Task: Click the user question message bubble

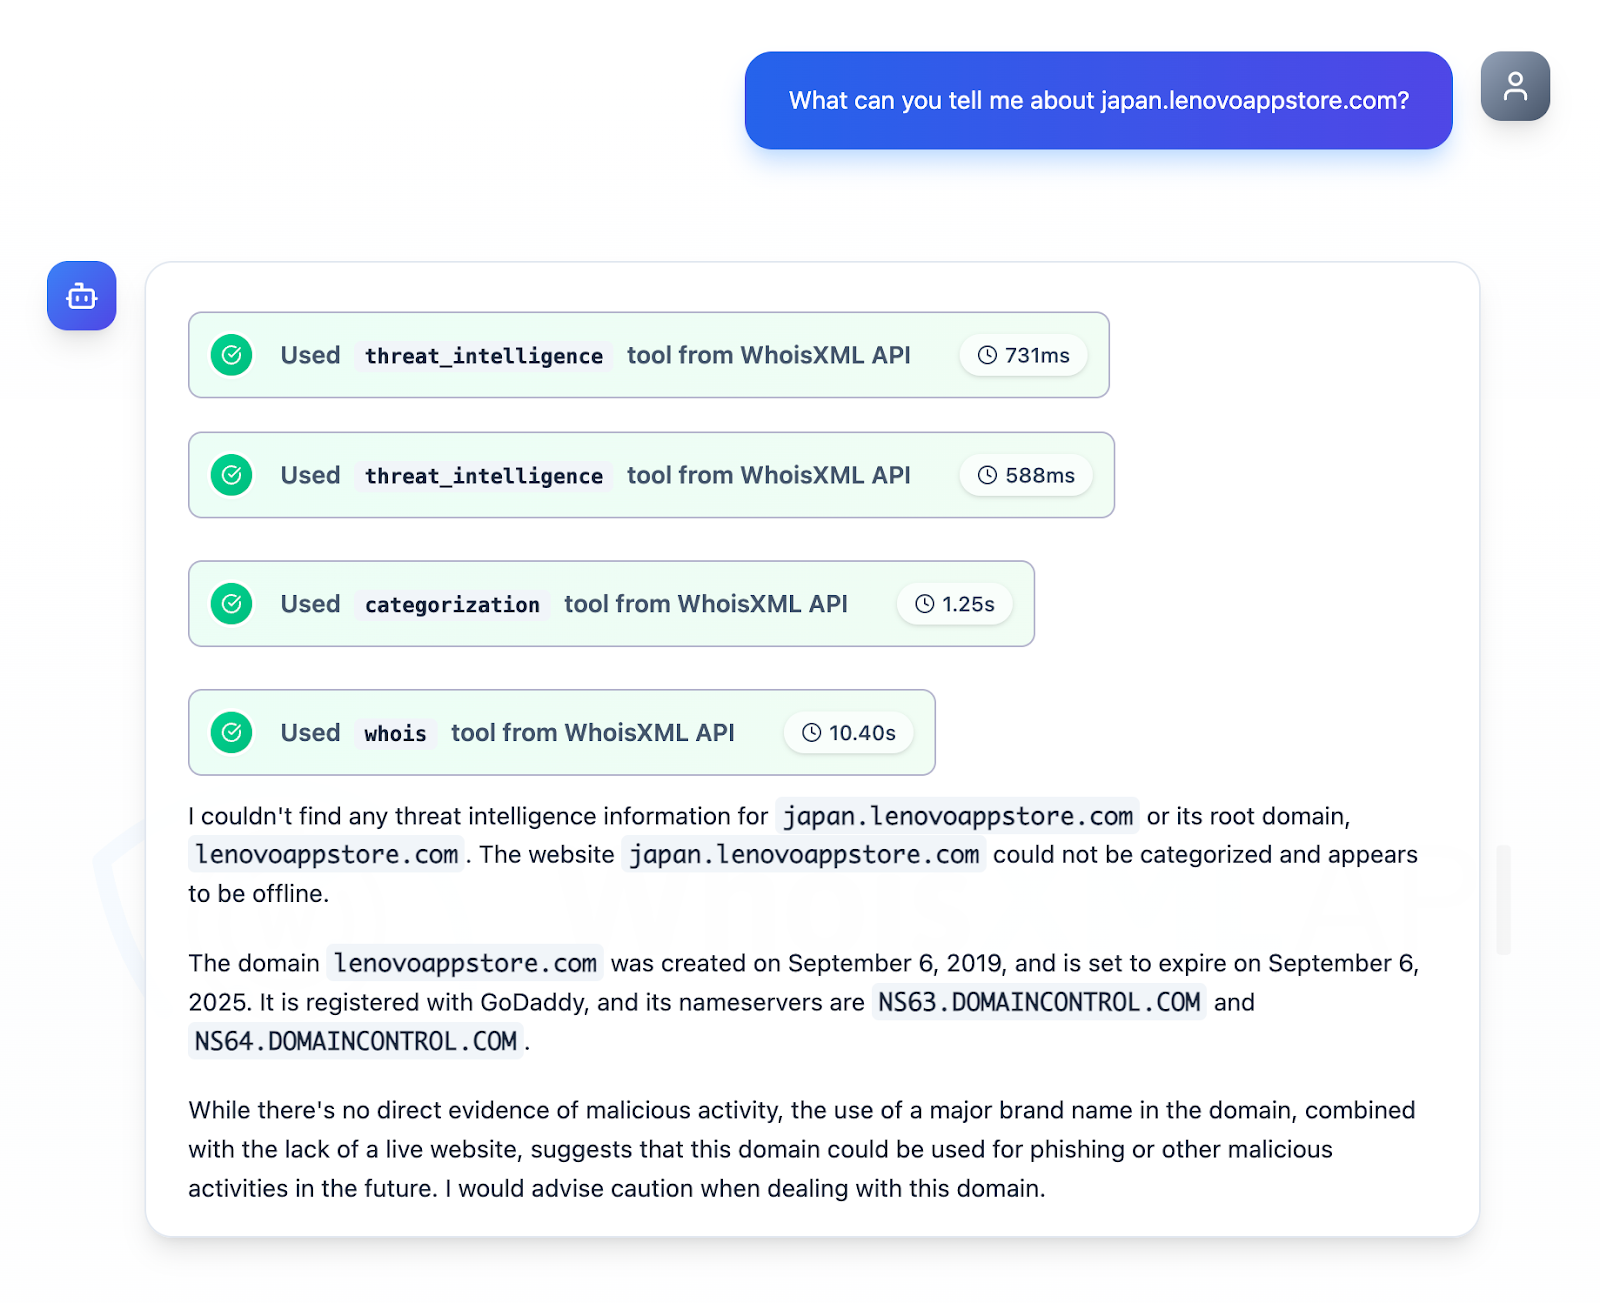Action: pos(1098,101)
